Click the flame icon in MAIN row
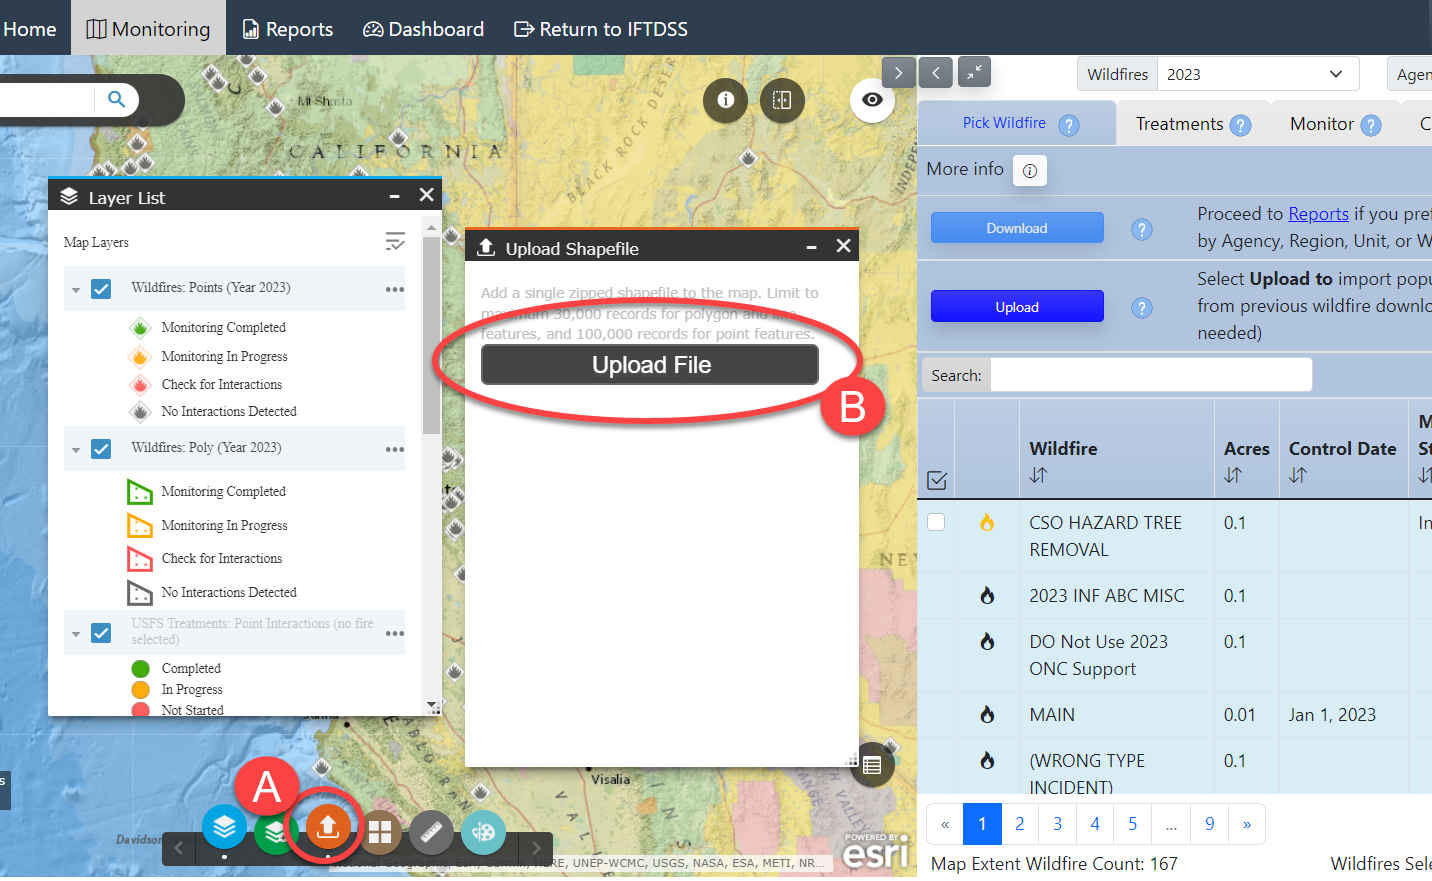The width and height of the screenshot is (1432, 881). (987, 715)
